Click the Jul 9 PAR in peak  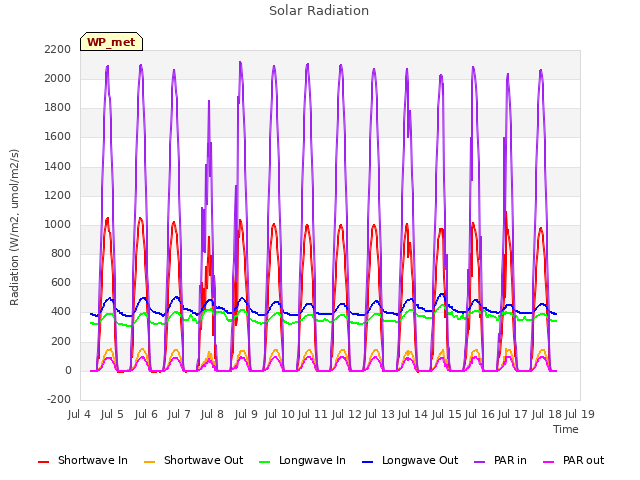point(240,63)
